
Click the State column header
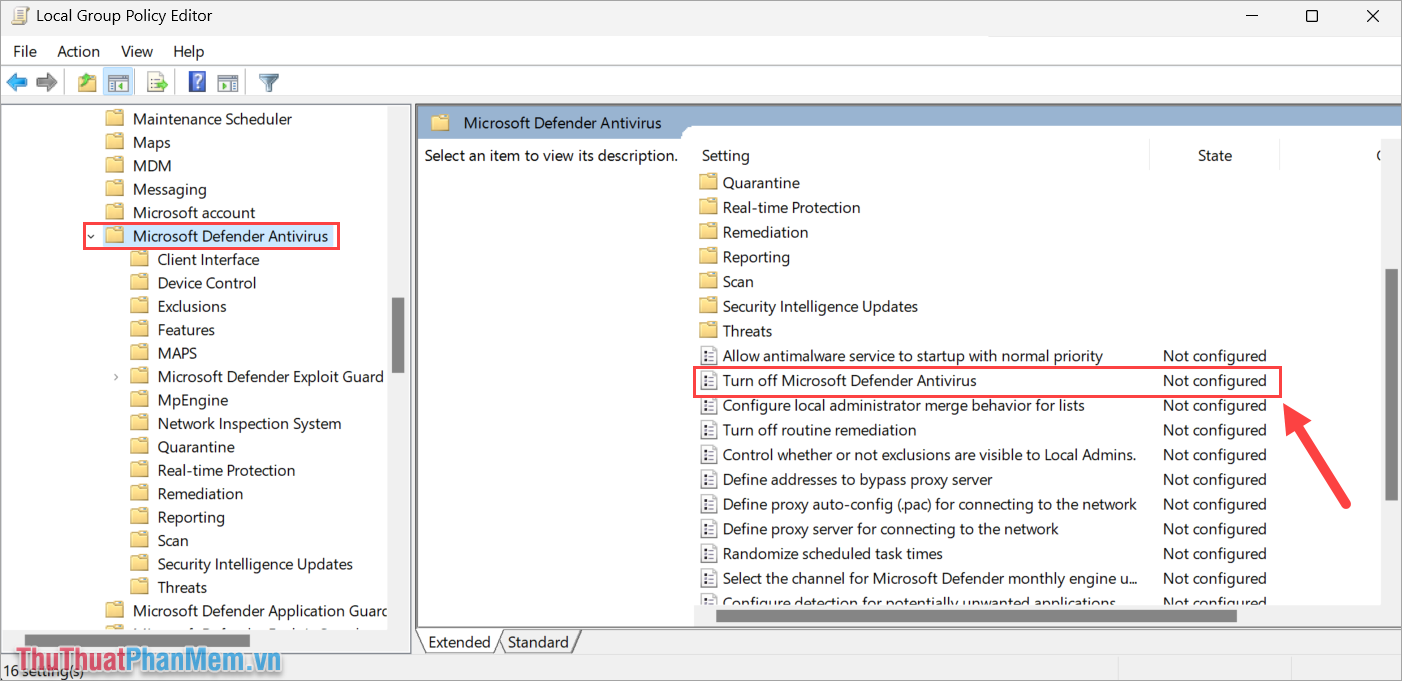click(1214, 156)
